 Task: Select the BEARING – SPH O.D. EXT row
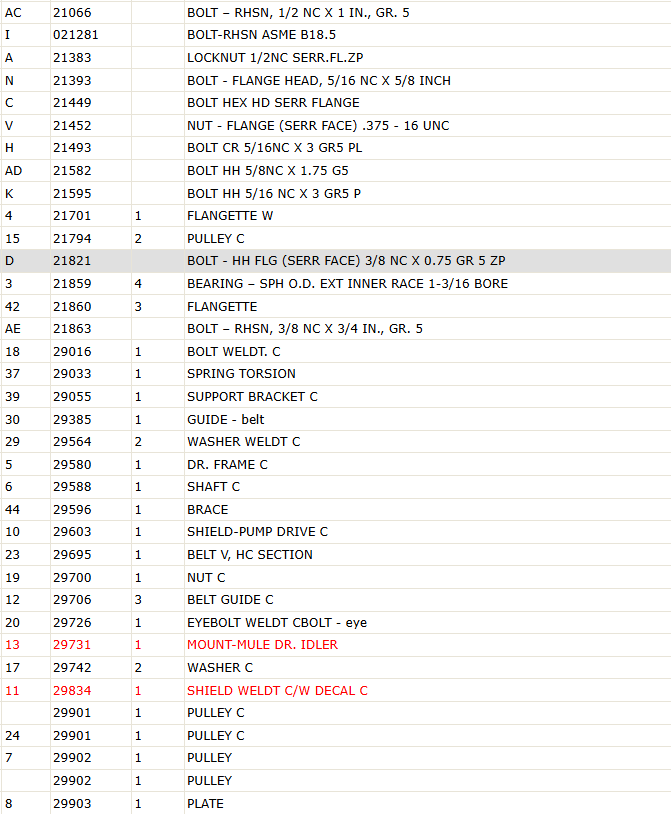(x=335, y=283)
